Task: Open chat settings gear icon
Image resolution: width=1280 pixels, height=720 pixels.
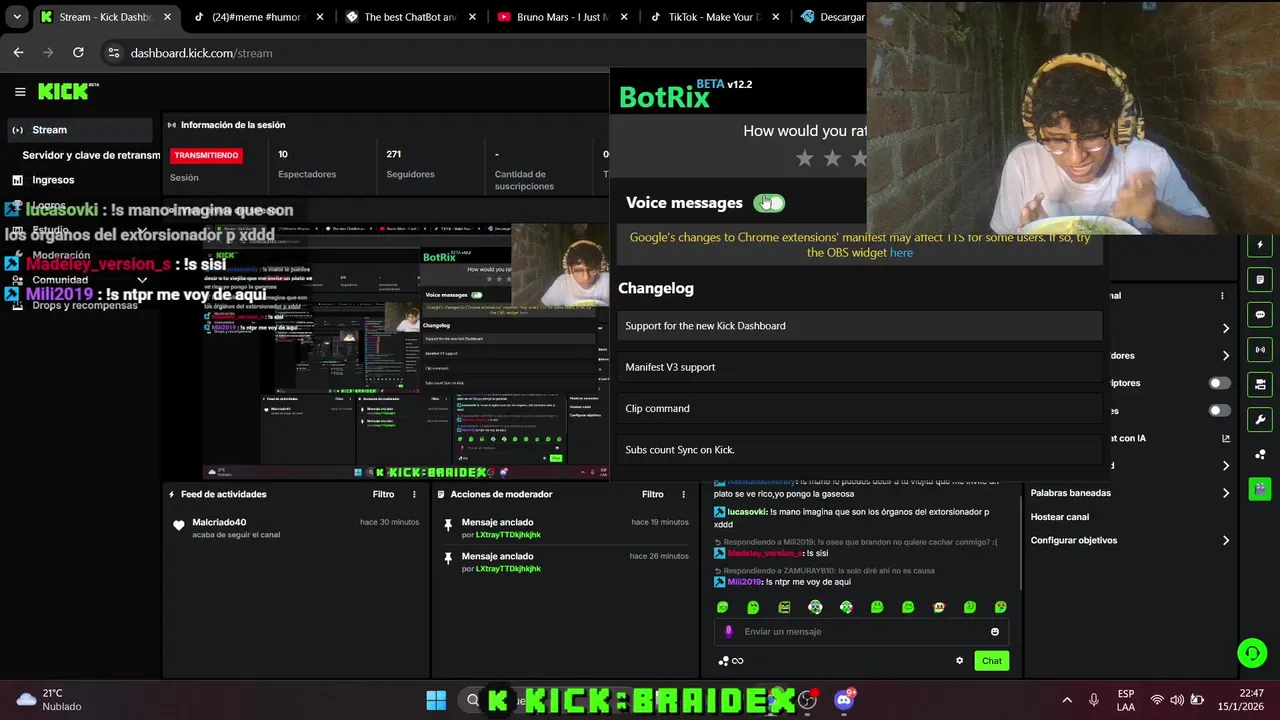Action: coord(959,661)
